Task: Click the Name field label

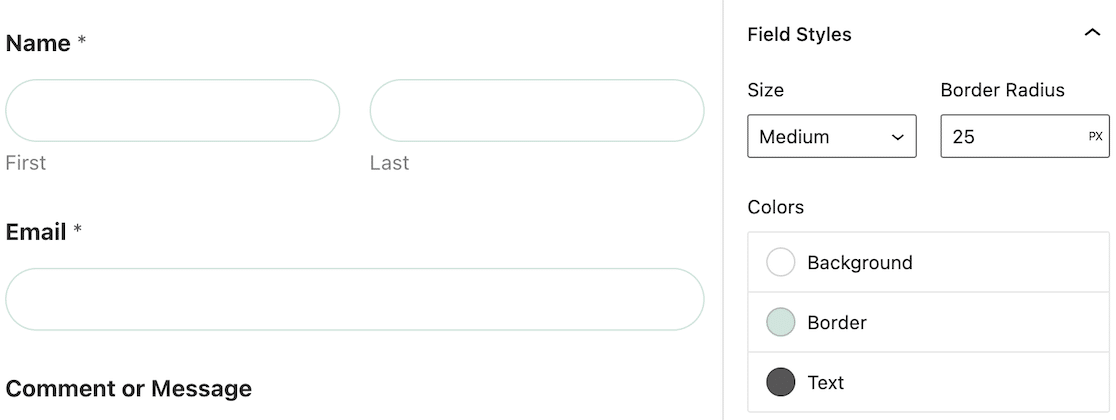Action: click(38, 43)
